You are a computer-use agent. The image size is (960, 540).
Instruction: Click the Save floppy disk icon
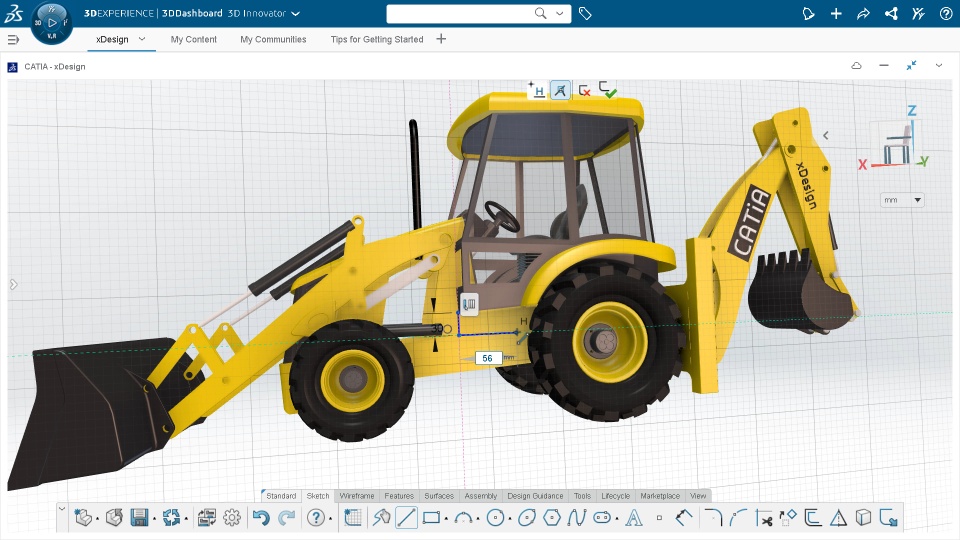(x=140, y=518)
